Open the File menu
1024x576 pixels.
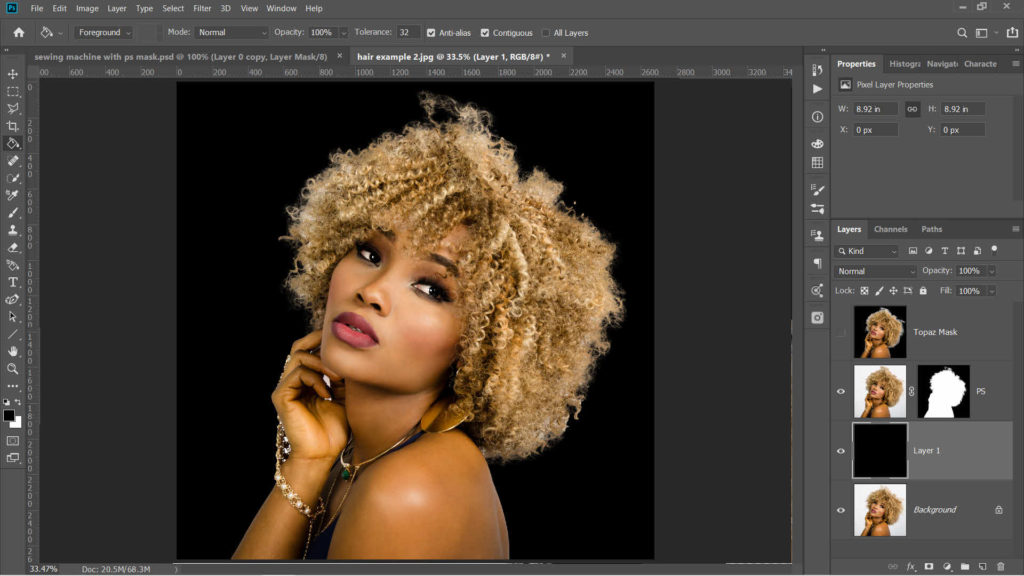(x=37, y=8)
